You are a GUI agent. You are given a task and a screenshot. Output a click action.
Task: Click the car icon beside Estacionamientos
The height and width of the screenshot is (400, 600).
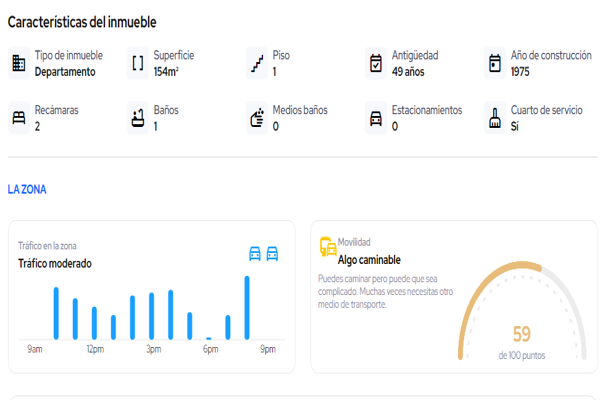376,118
